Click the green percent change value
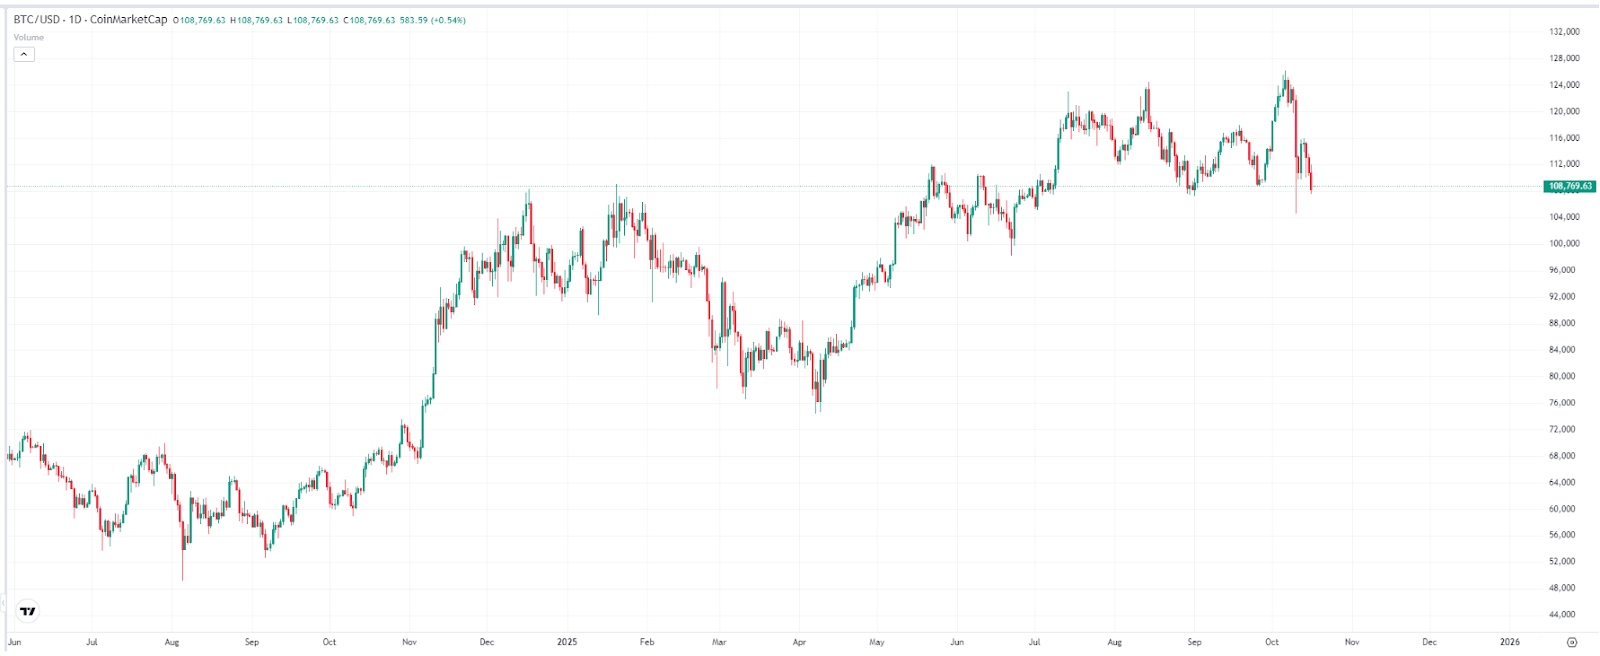Viewport: 1600px width, 656px height. pos(446,18)
